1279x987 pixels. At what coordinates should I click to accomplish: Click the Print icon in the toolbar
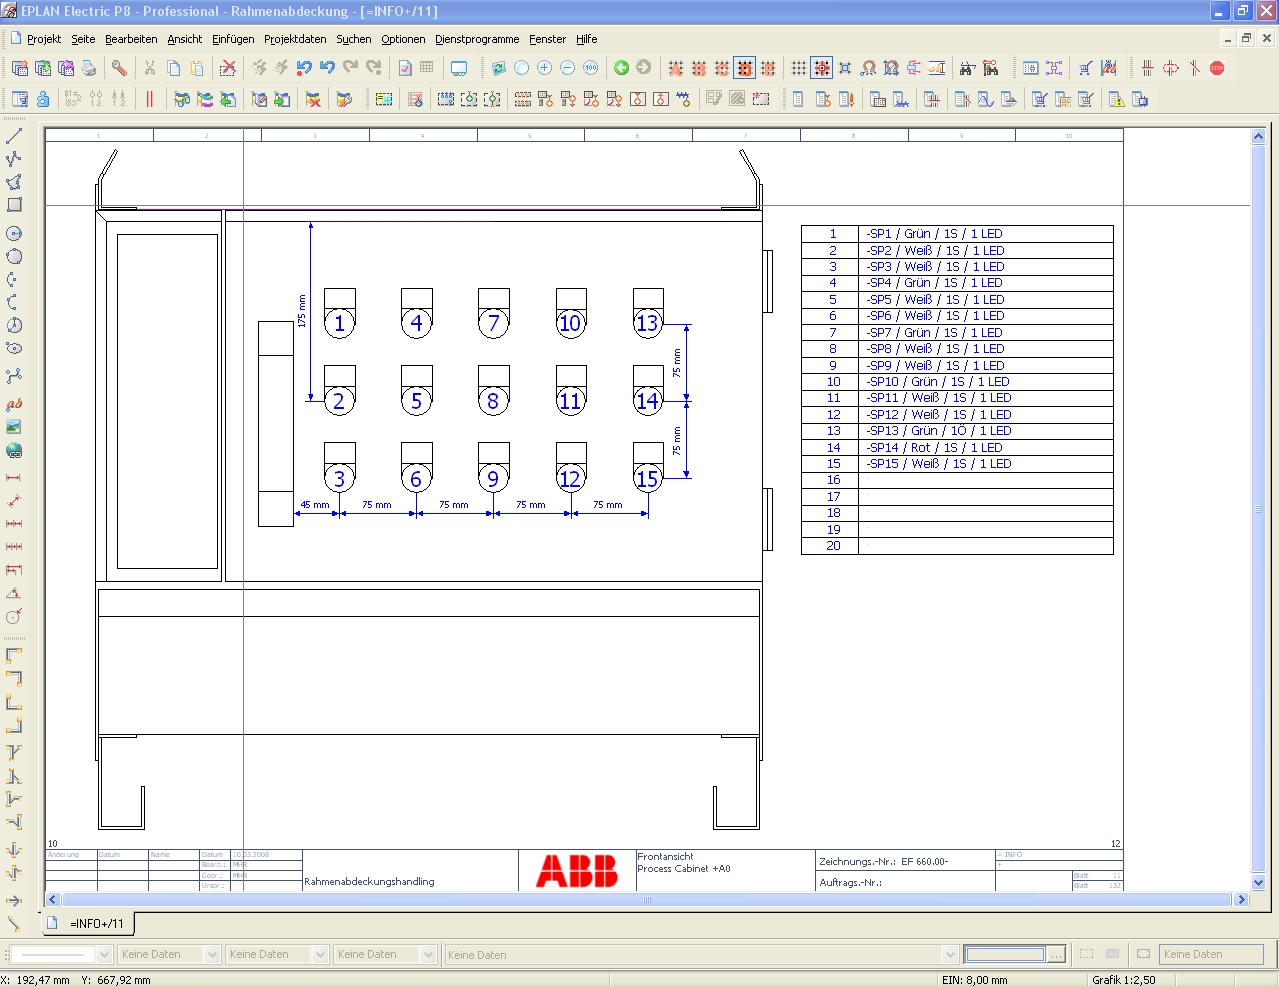tap(89, 68)
